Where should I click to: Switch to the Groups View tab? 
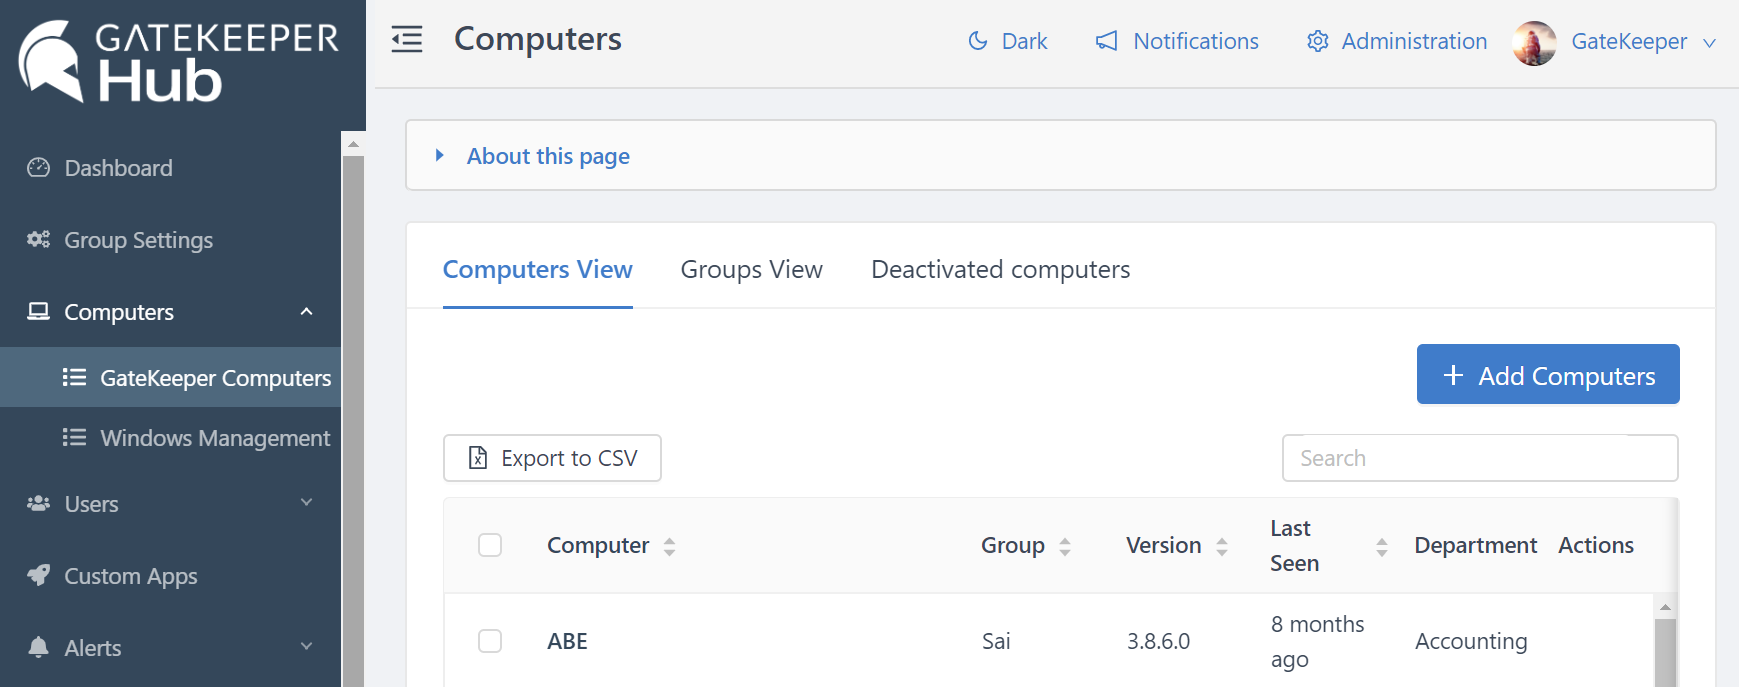tap(751, 270)
